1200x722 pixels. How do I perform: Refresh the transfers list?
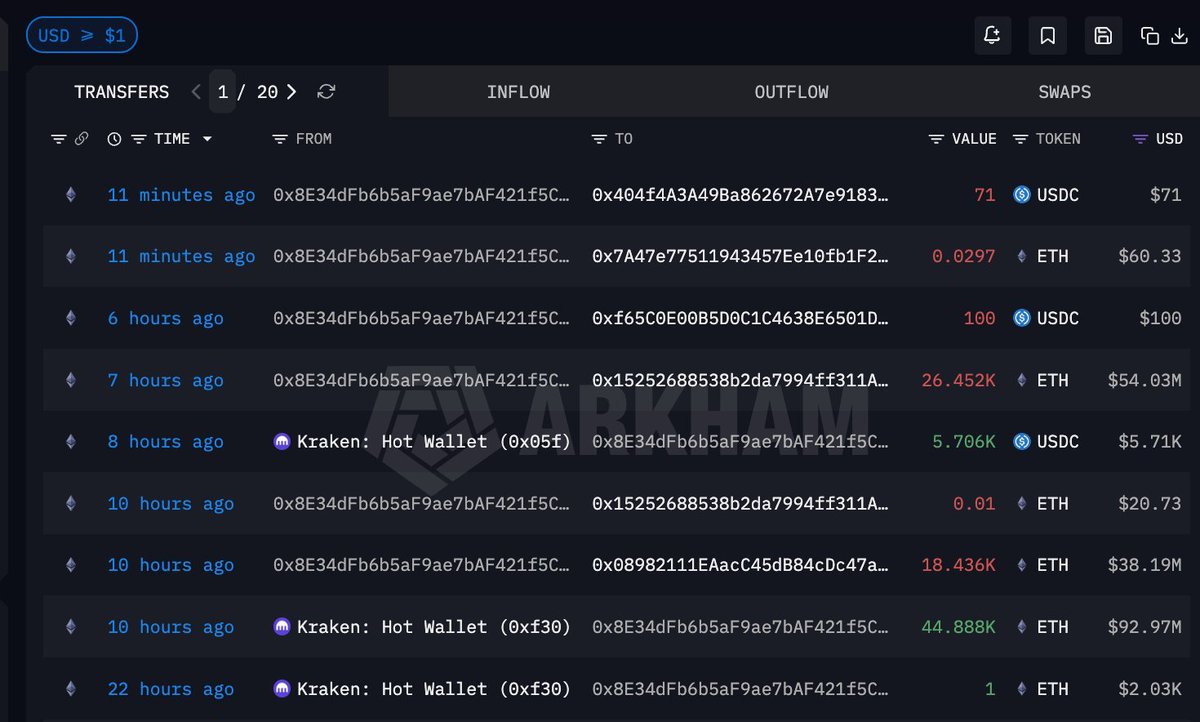[x=326, y=92]
